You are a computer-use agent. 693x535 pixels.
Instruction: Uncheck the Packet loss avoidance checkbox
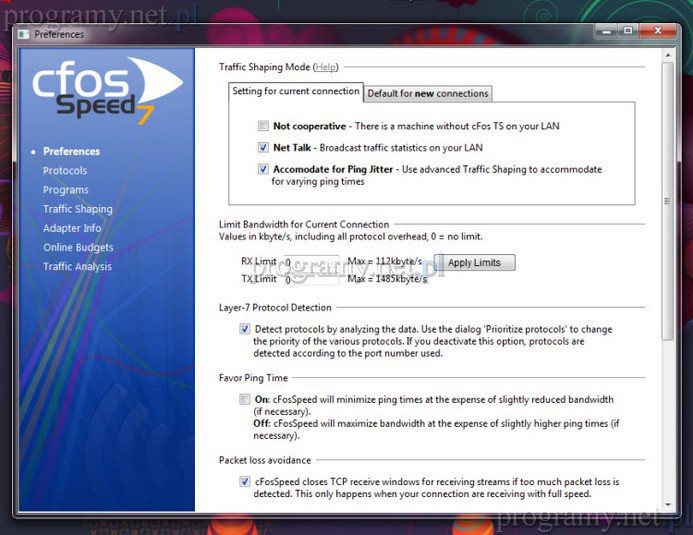pos(245,481)
